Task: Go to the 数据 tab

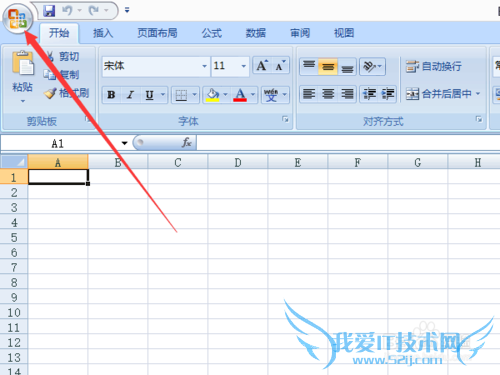Action: (x=256, y=33)
